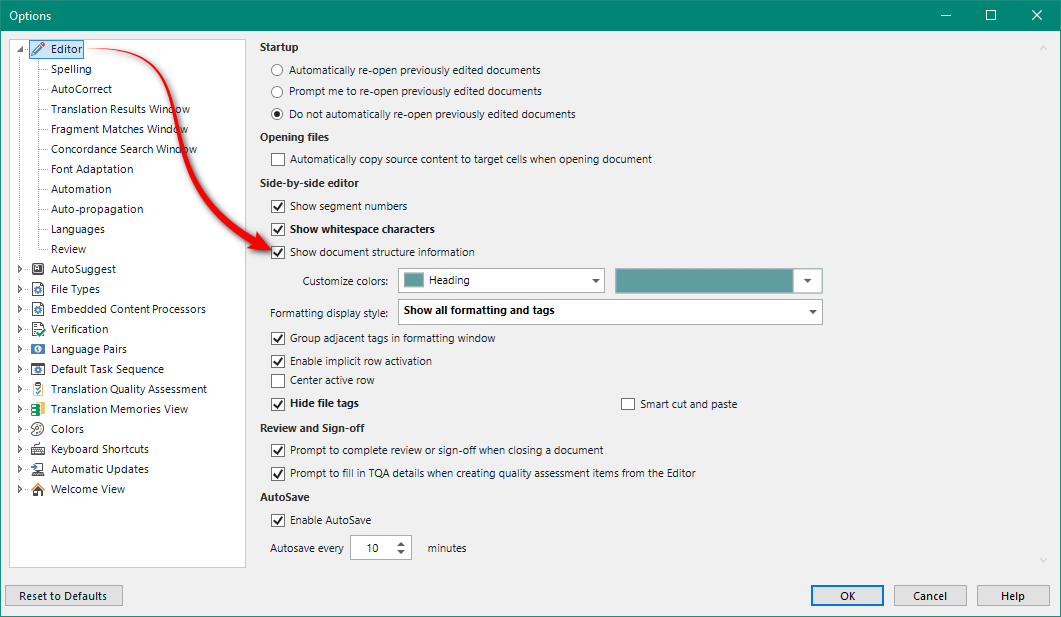1061x617 pixels.
Task: Select Spelling in the options tree
Action: click(x=71, y=69)
